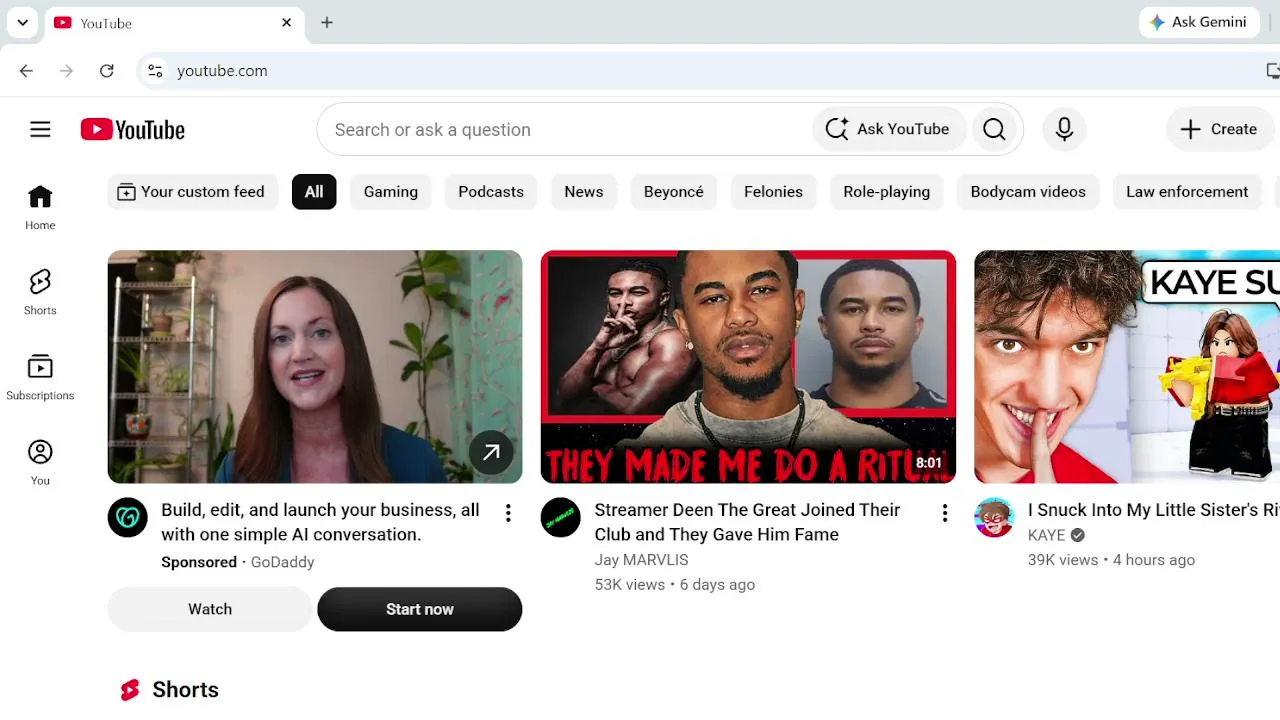The width and height of the screenshot is (1280, 720).
Task: Open a new browser tab
Action: coord(327,22)
